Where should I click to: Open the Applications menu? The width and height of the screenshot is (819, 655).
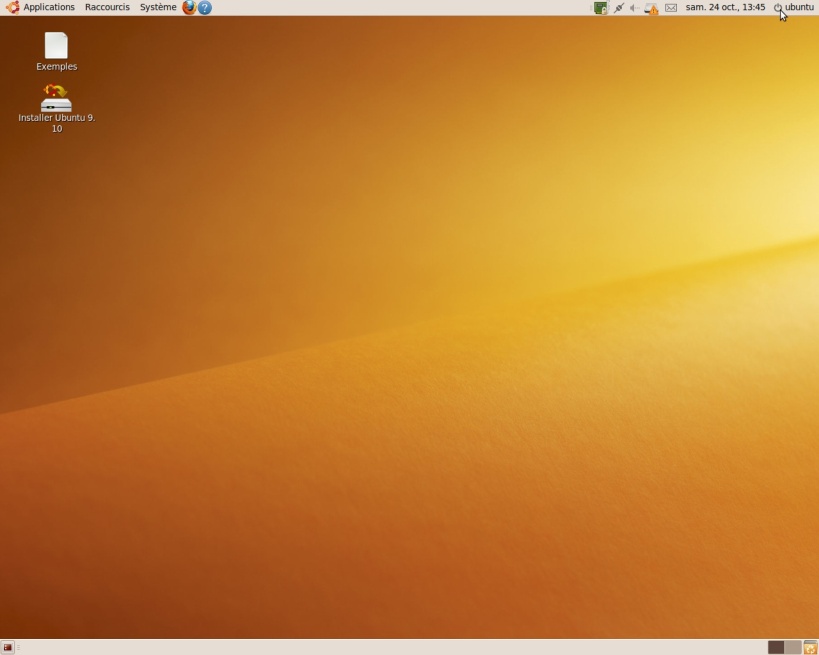pos(49,7)
